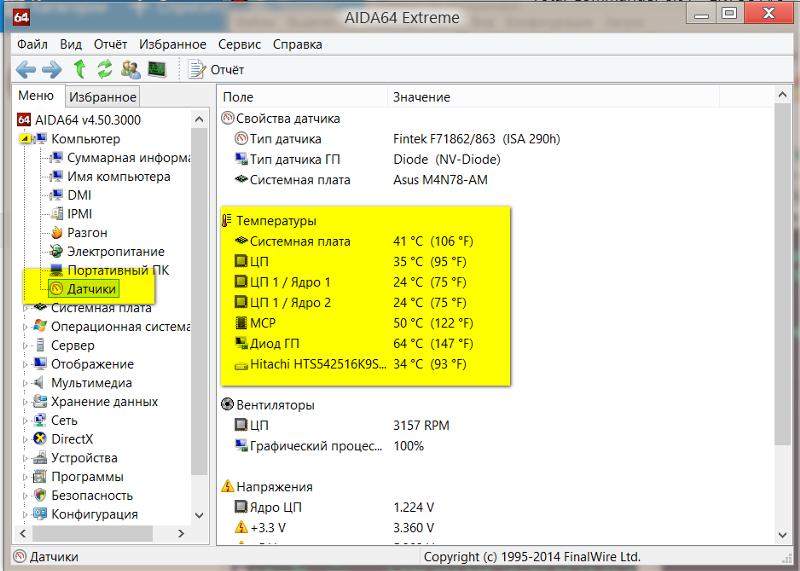Screen dimensions: 800x571
Task: Select the Свойства датчика group row
Action: click(x=281, y=118)
